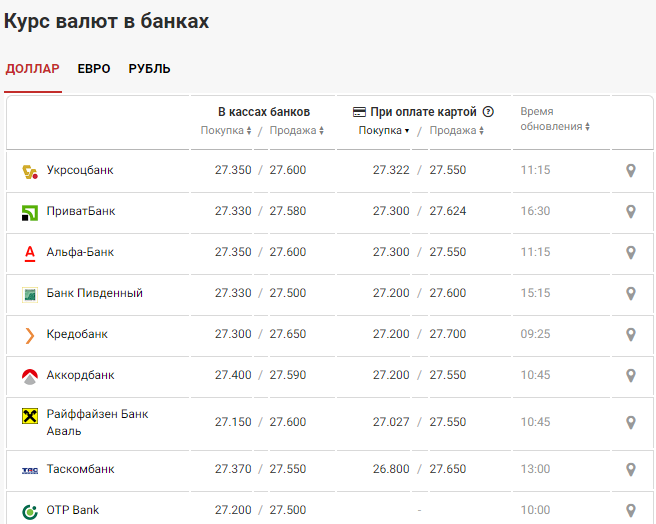This screenshot has height=524, width=656.
Task: Click the help question mark icon
Action: click(488, 112)
